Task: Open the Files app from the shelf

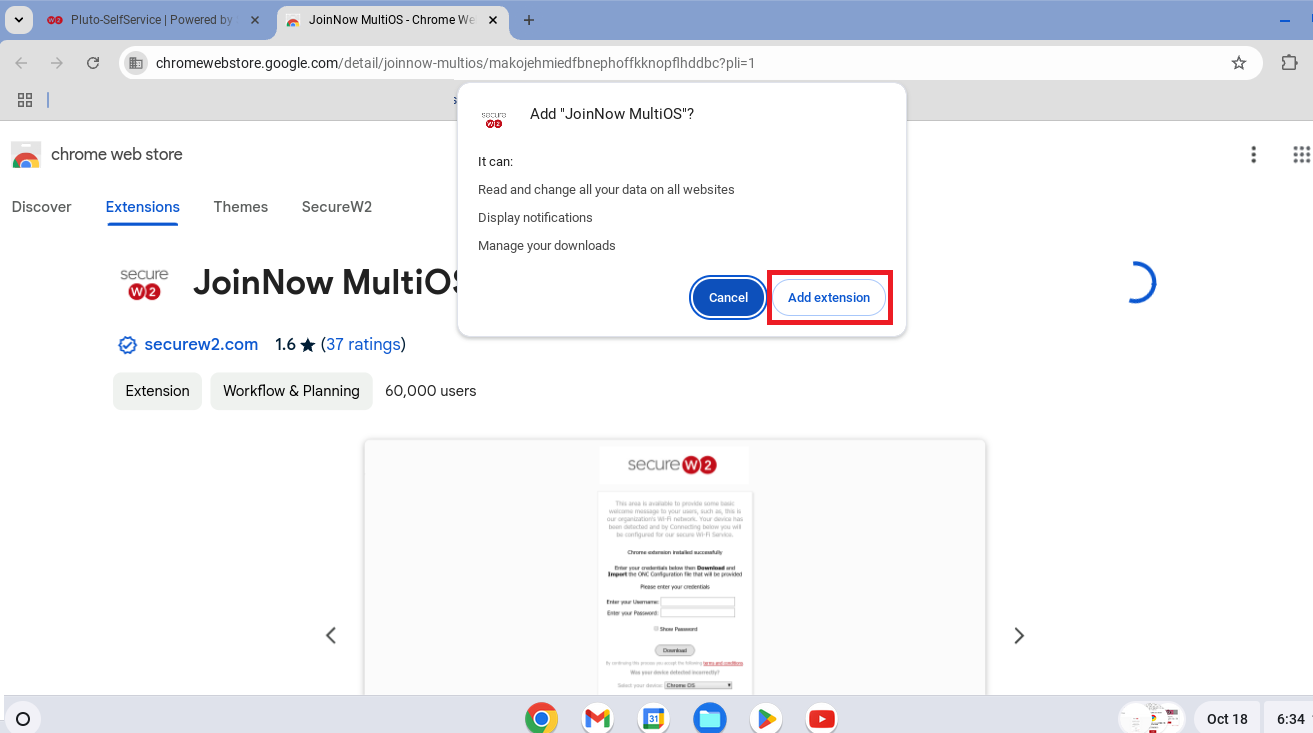Action: tap(709, 718)
